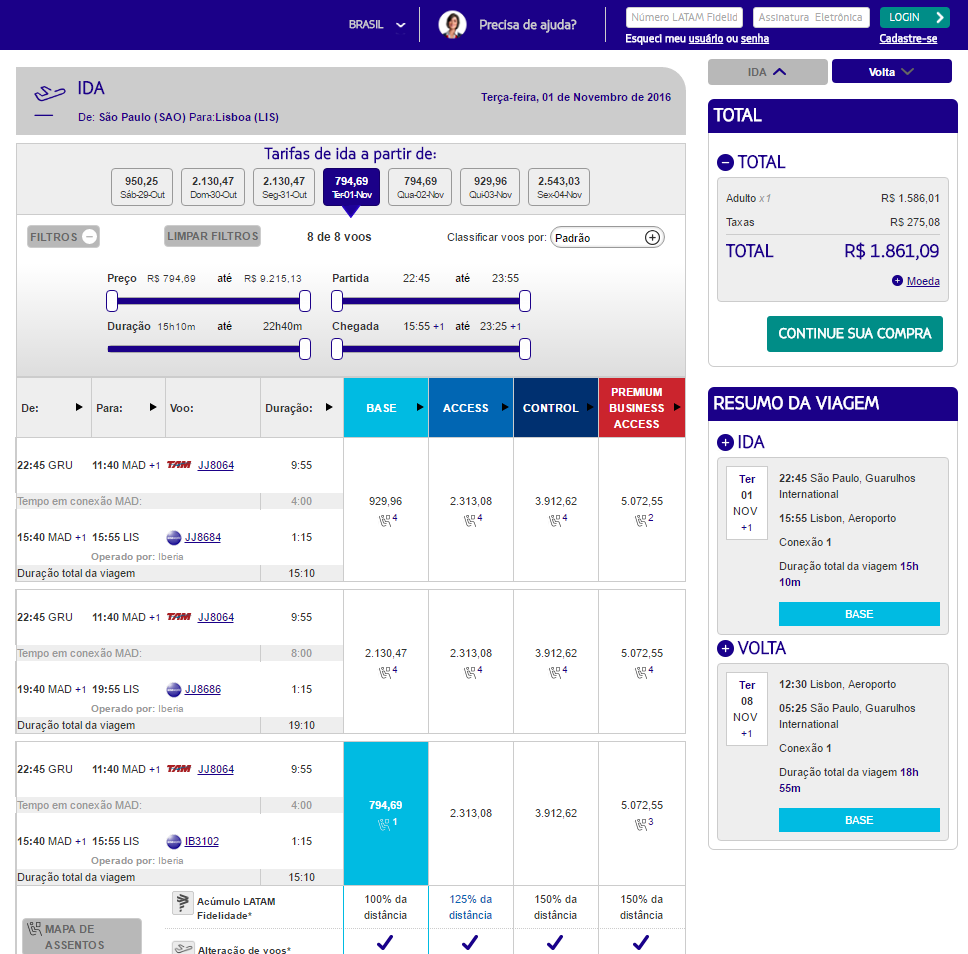968x954 pixels.
Task: Click the Iberia logo next to IB3102
Action: click(174, 842)
